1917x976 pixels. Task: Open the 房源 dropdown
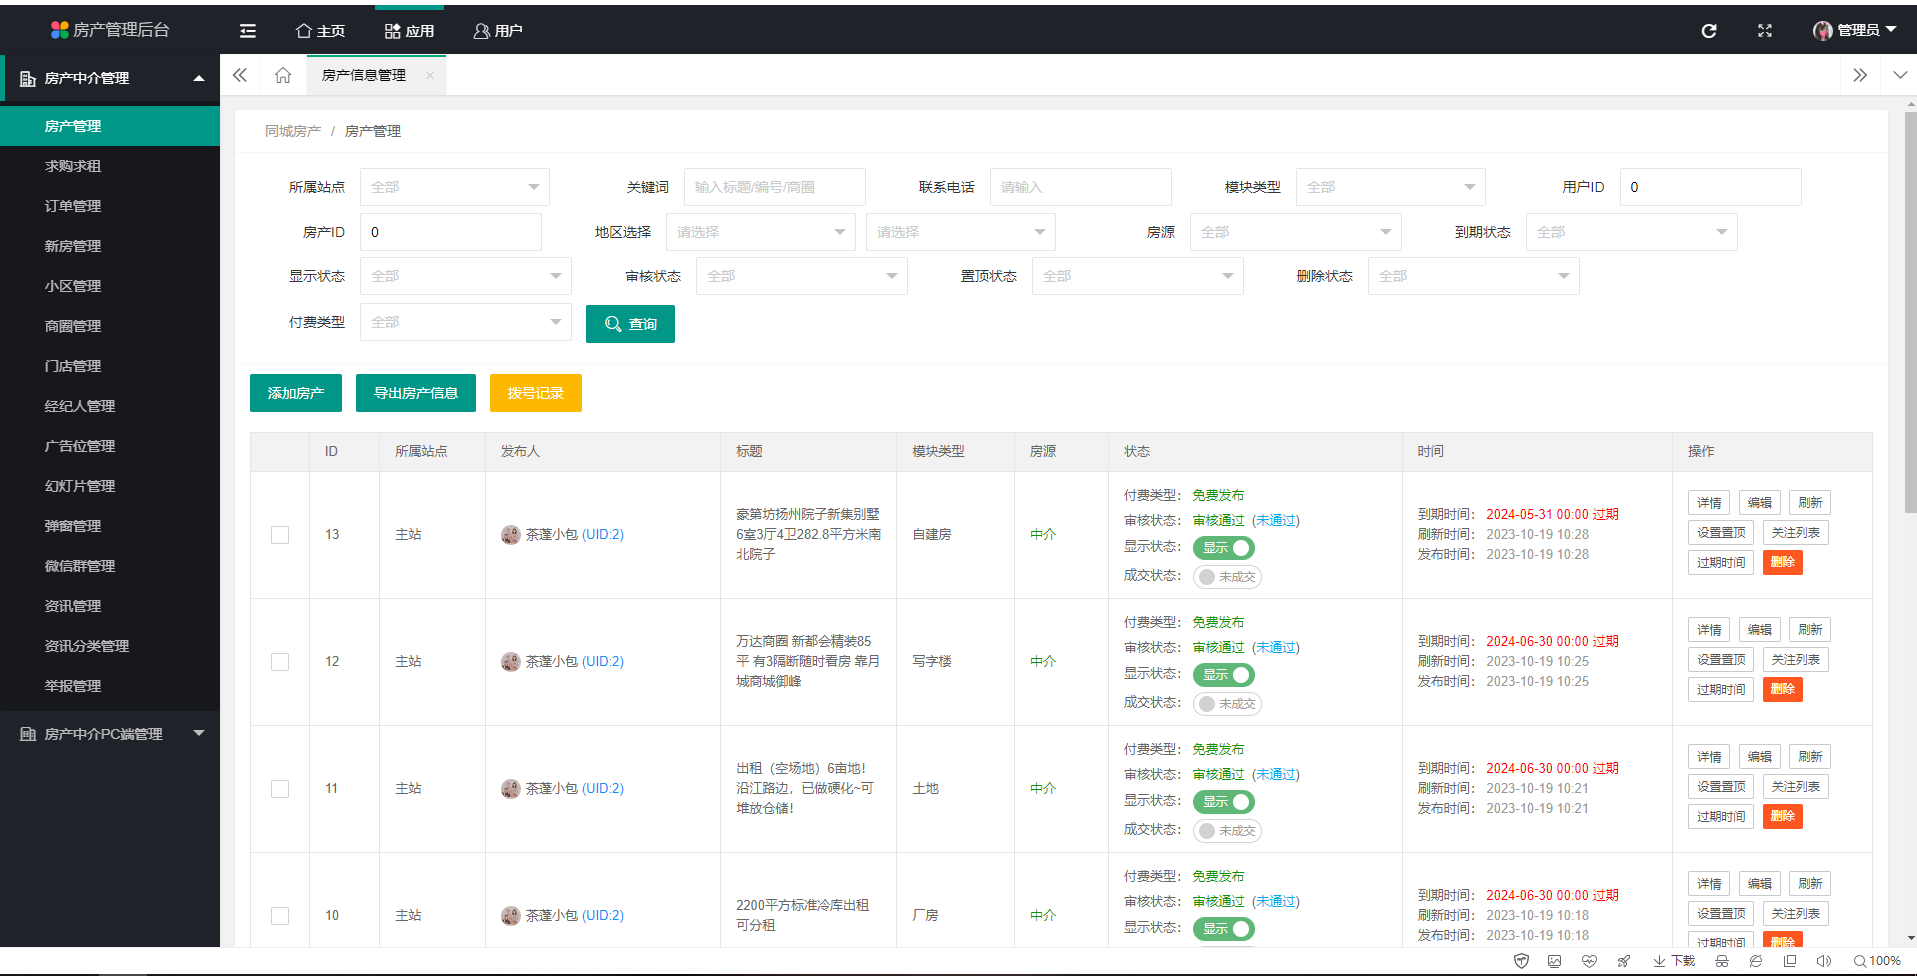1296,232
